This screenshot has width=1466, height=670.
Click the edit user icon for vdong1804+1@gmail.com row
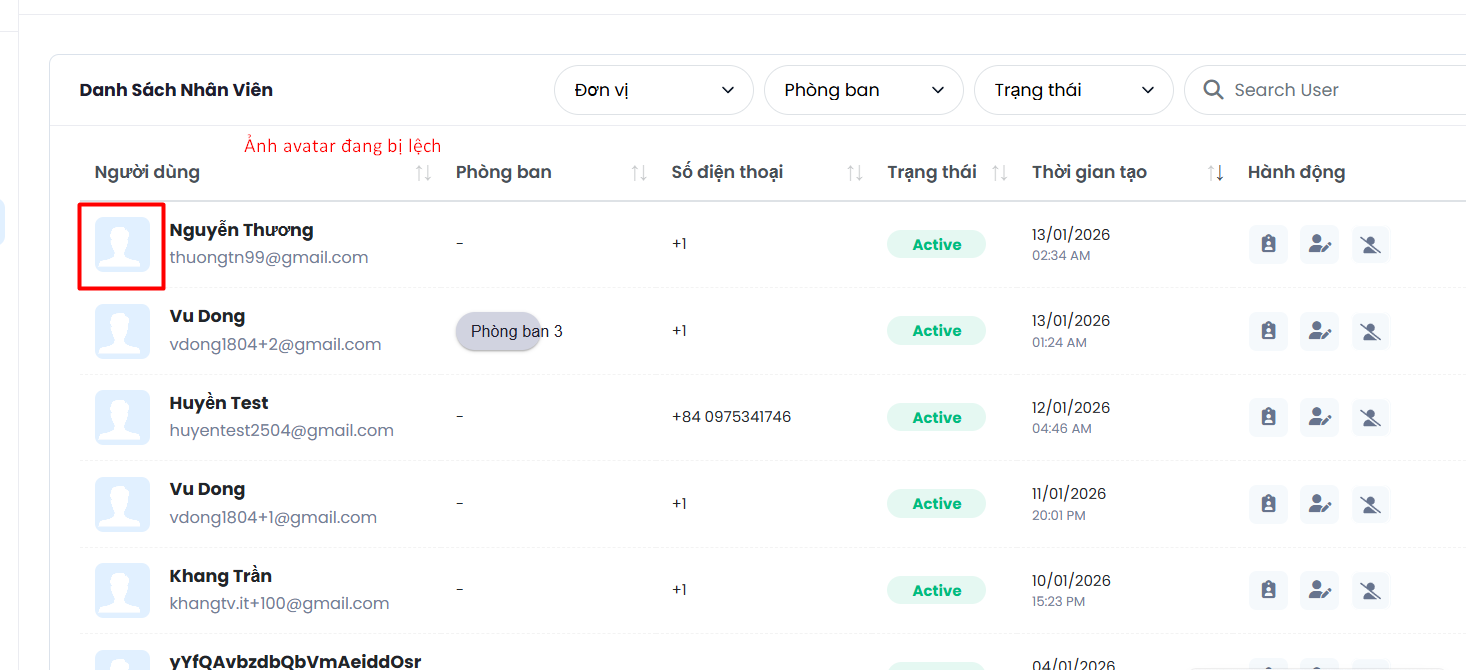[x=1319, y=504]
